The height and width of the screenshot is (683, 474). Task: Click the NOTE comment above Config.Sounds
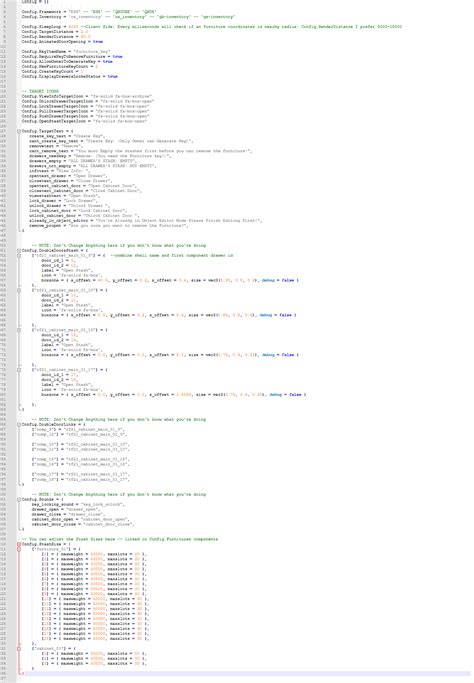point(118,494)
